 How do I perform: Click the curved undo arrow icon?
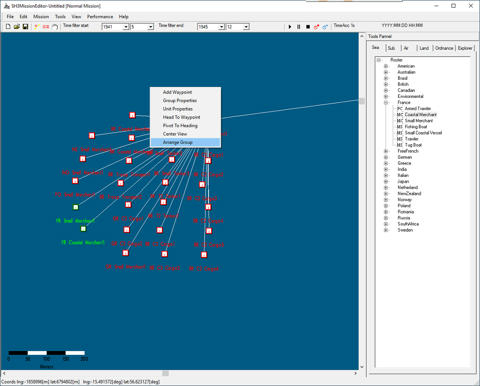tap(55, 27)
